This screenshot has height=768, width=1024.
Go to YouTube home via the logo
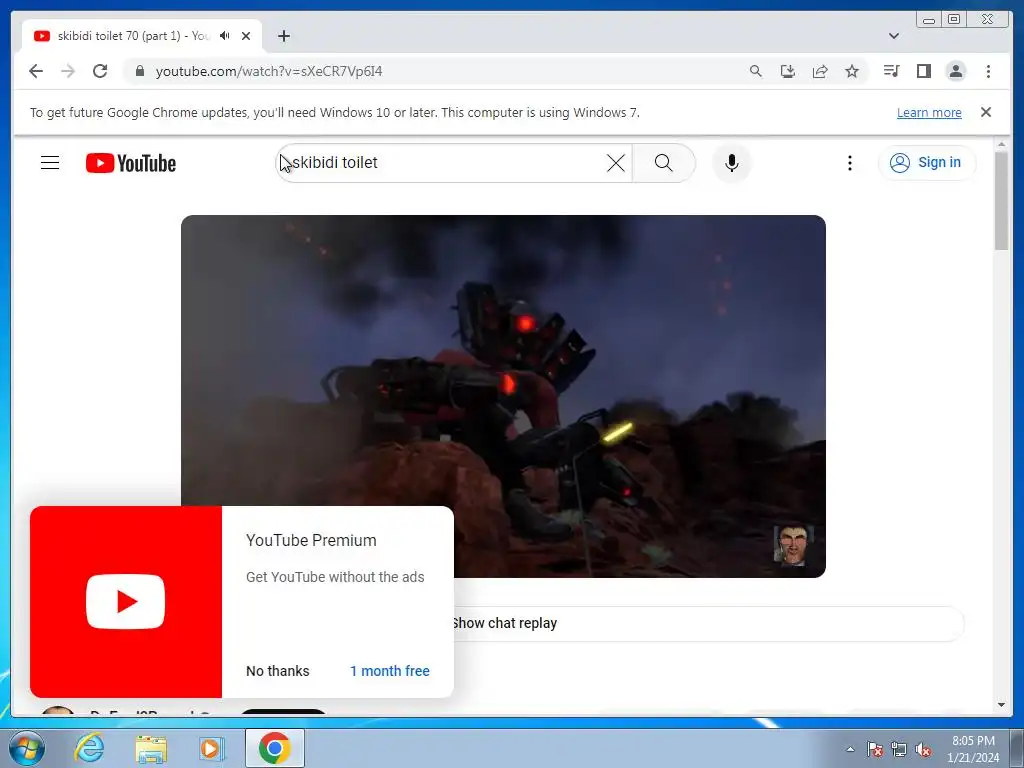pos(131,163)
